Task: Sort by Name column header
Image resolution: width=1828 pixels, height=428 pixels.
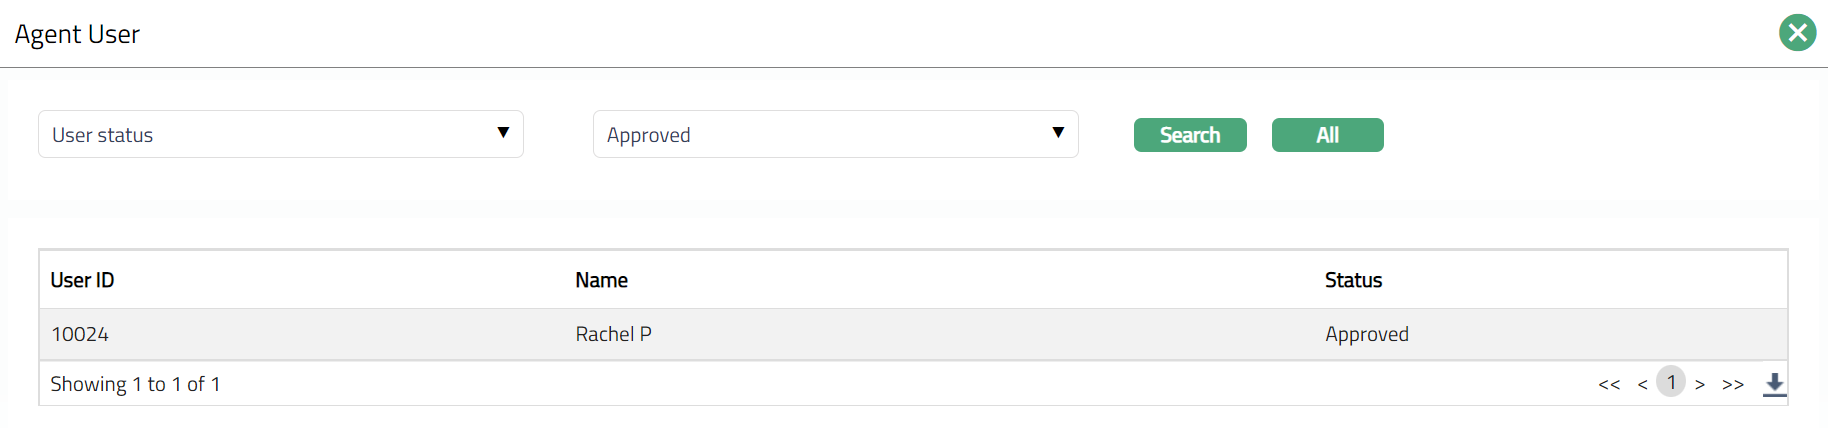Action: point(601,280)
